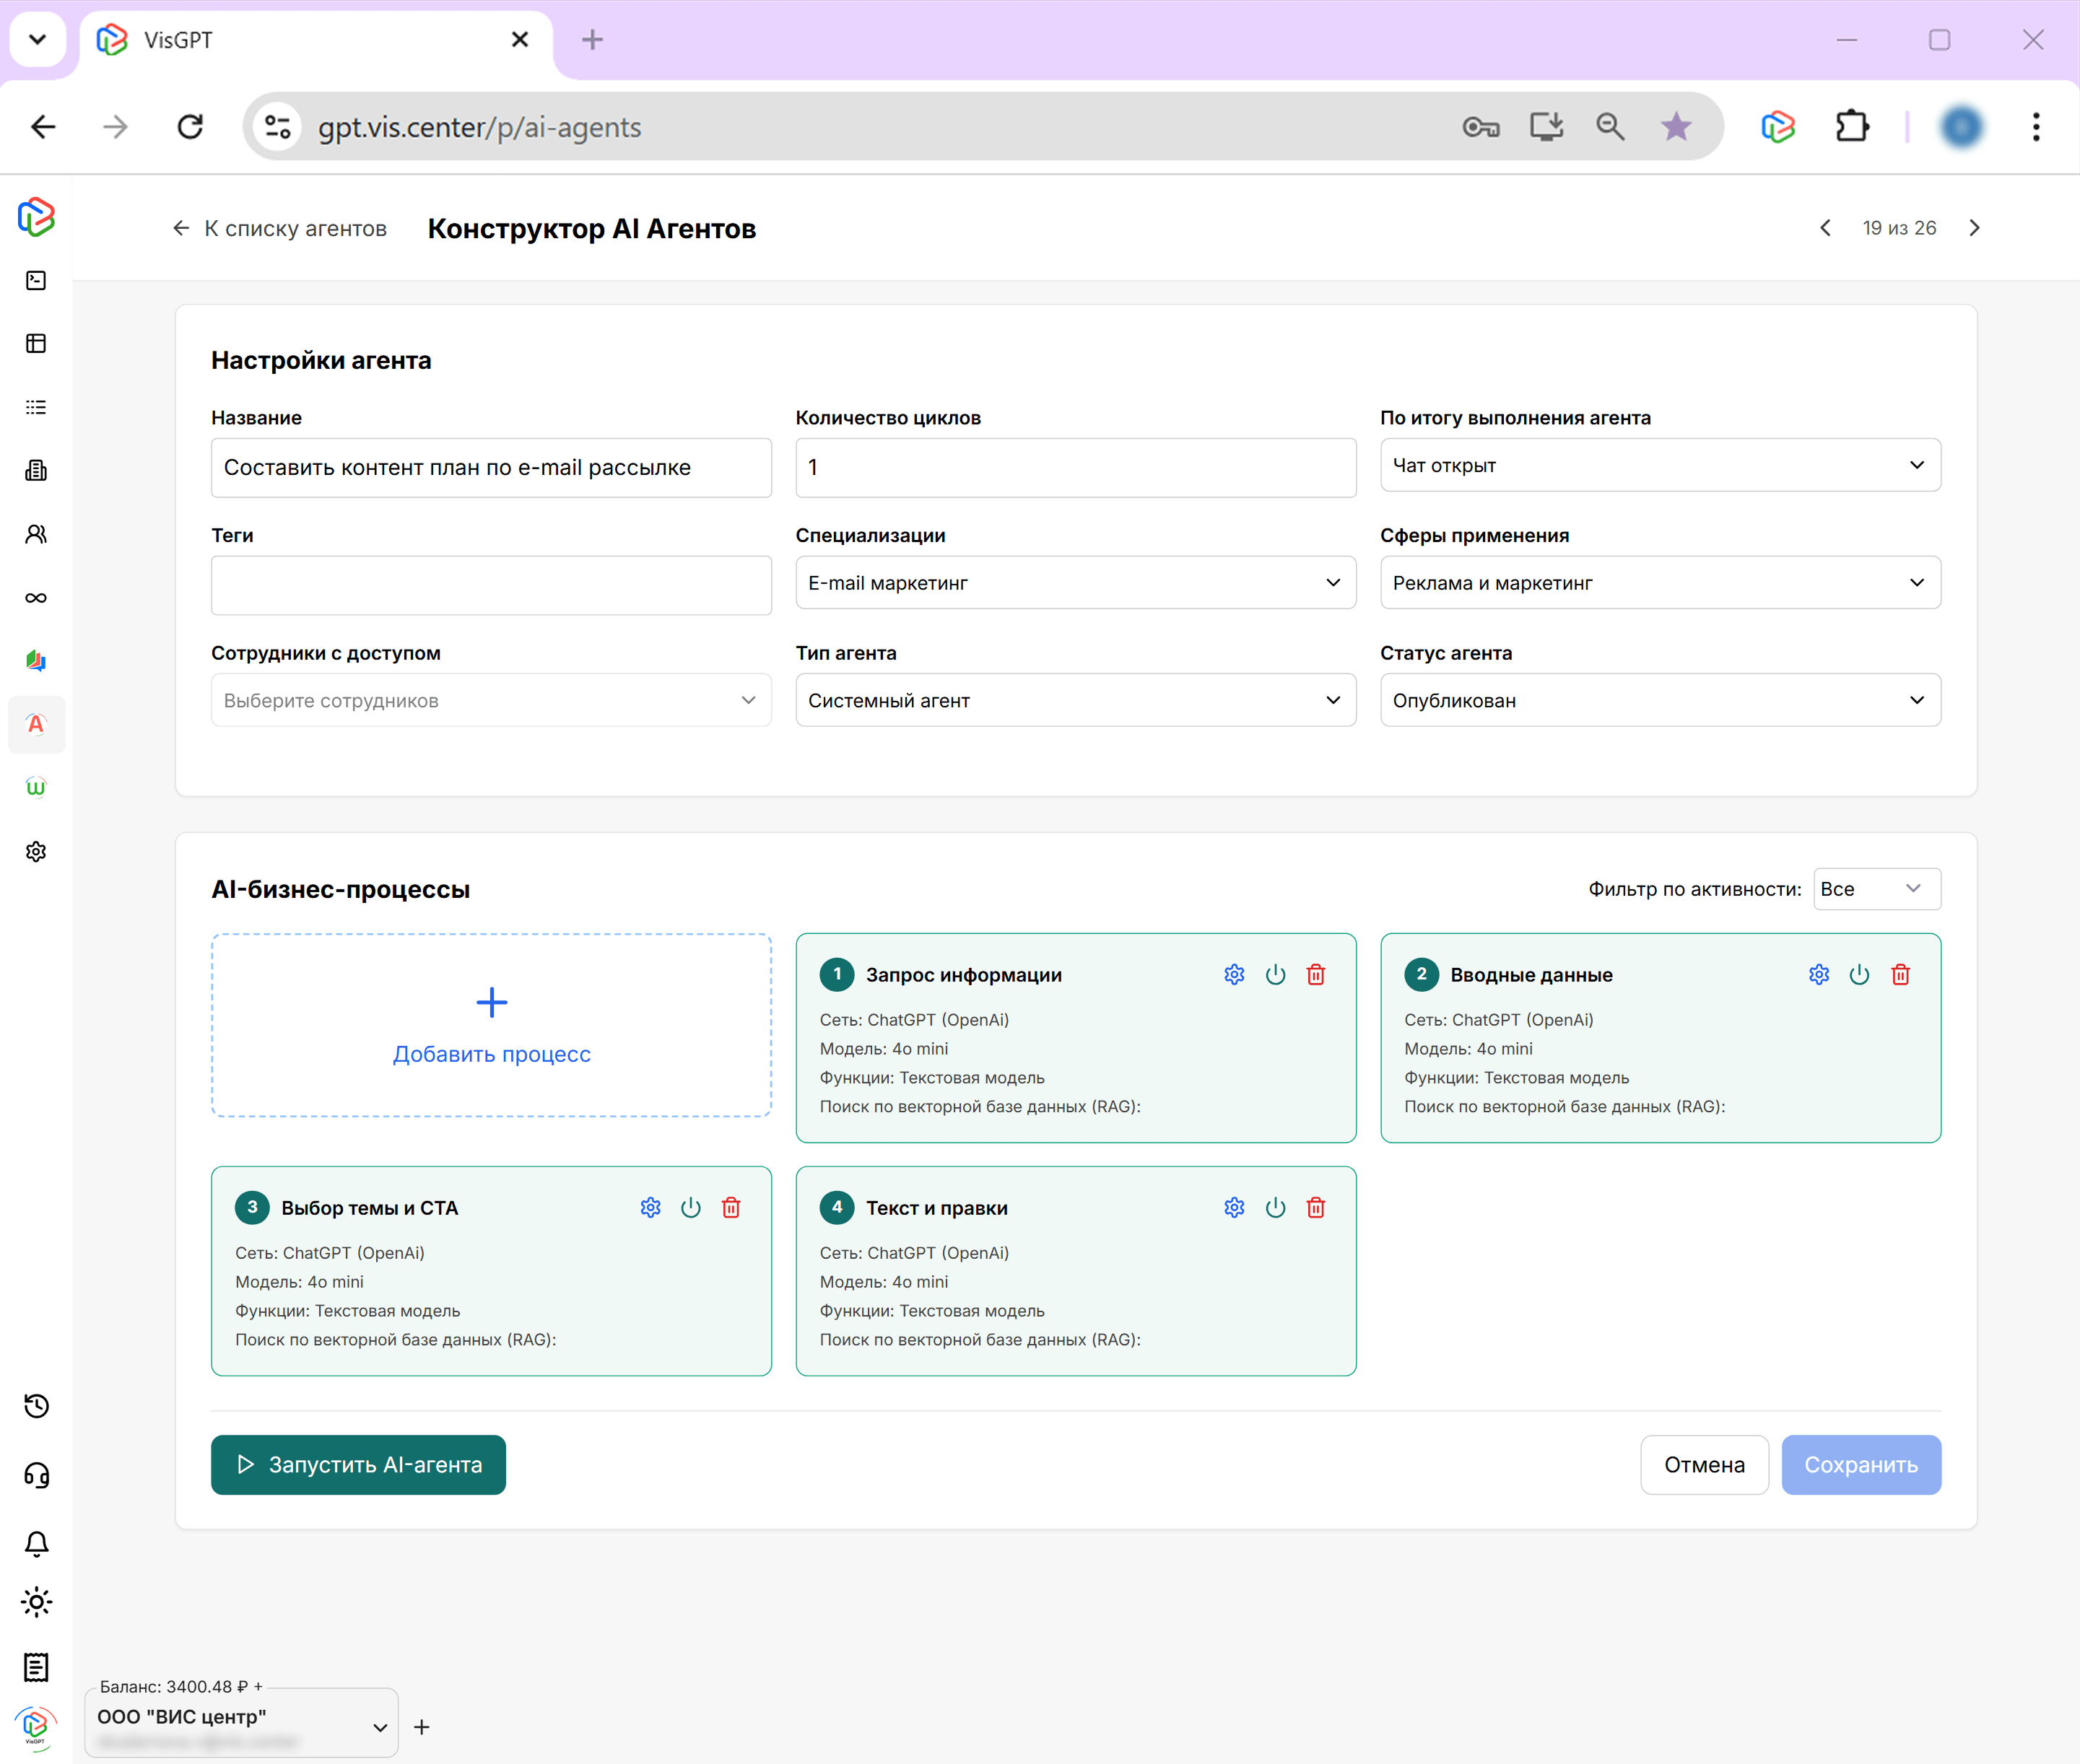Open Фильтр по активности dropdown

pyautogui.click(x=1876, y=889)
